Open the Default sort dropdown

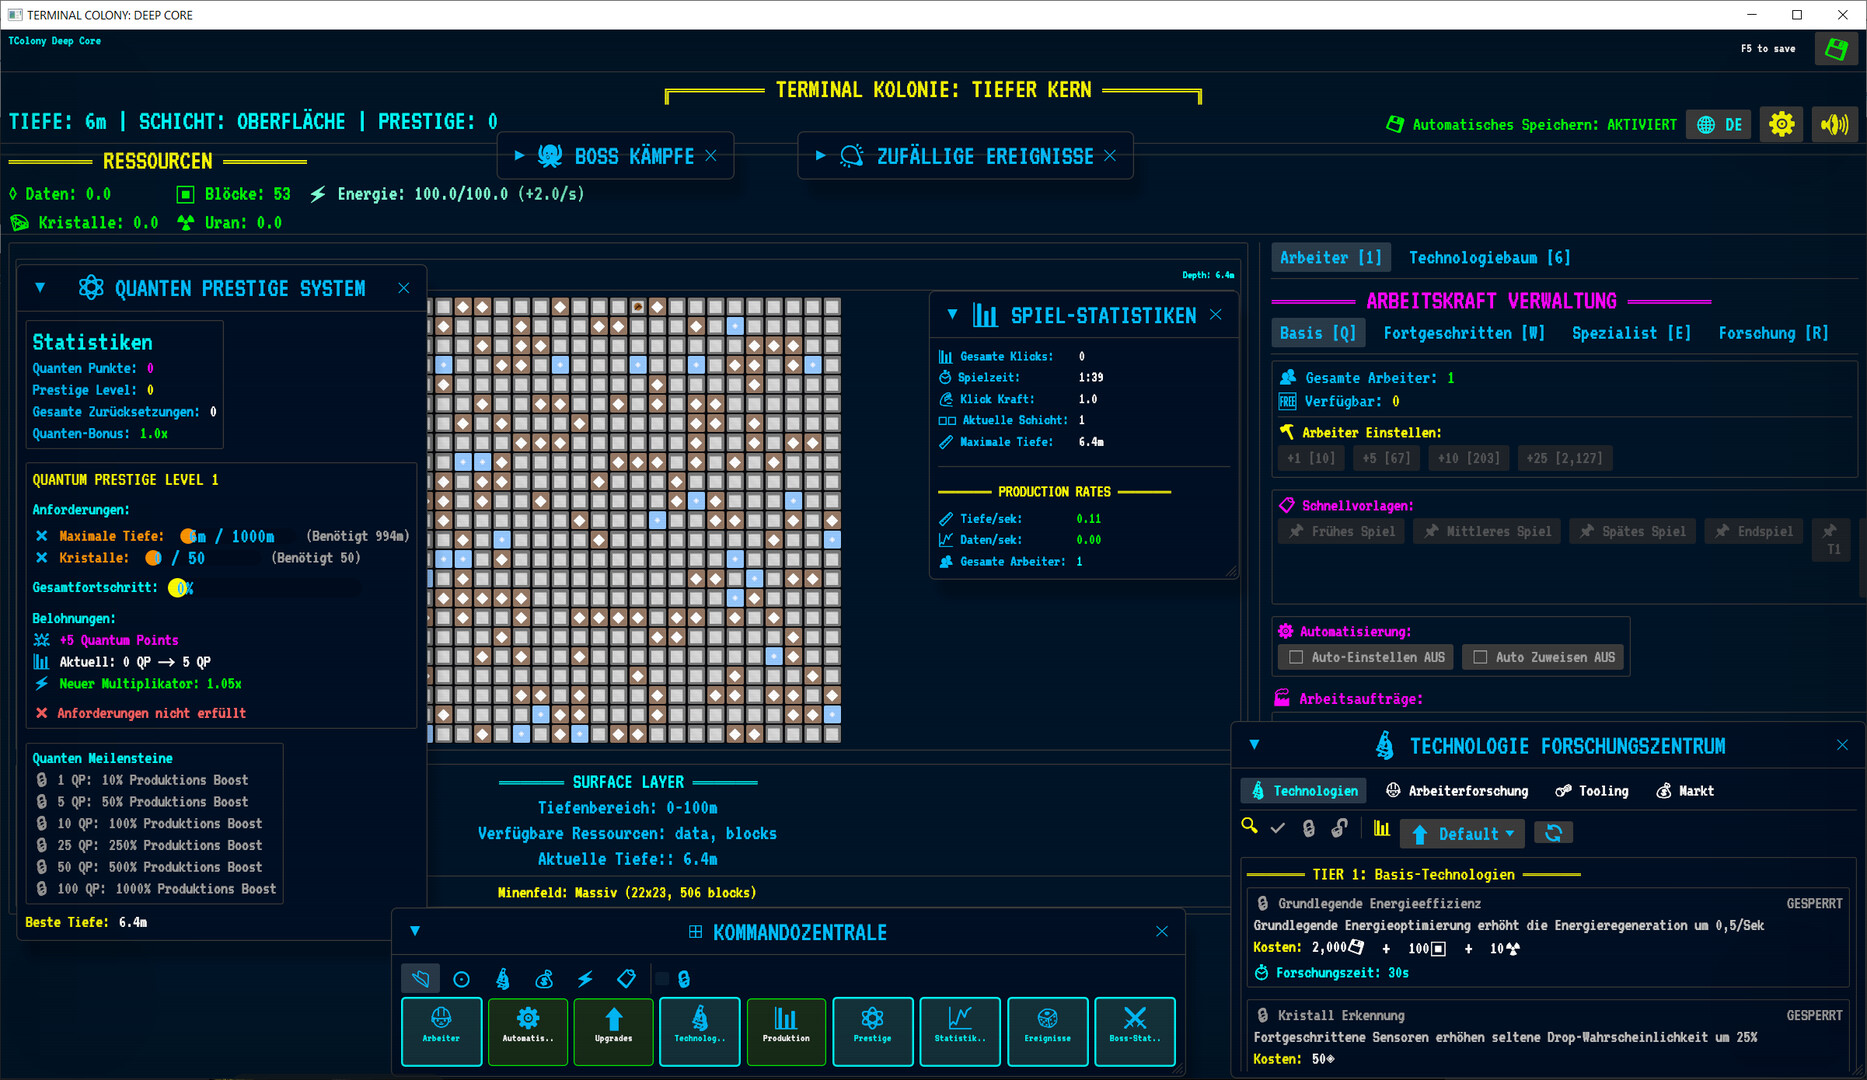point(1463,833)
